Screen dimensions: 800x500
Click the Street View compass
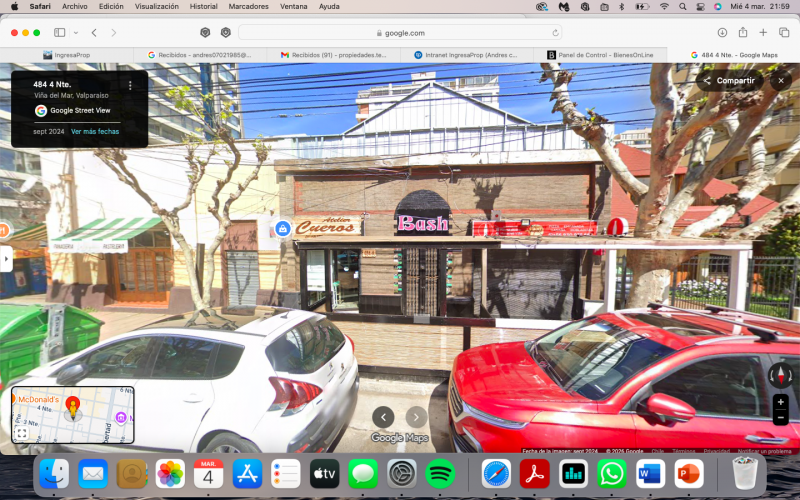pos(780,374)
